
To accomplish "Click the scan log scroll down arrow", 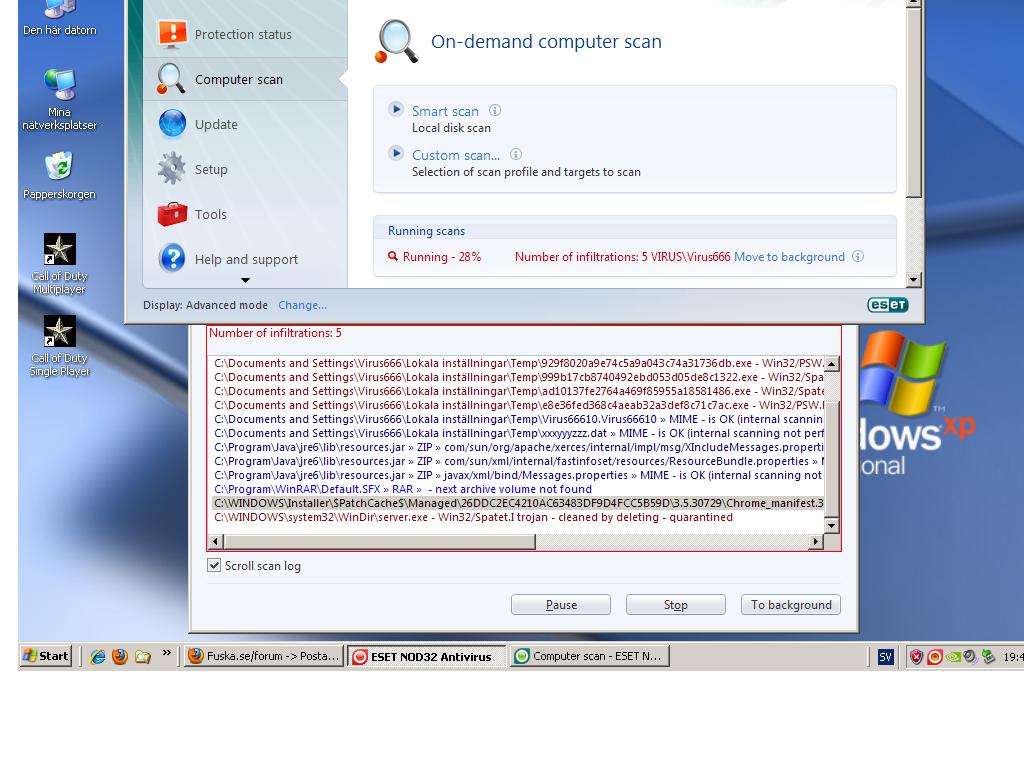I will (831, 525).
